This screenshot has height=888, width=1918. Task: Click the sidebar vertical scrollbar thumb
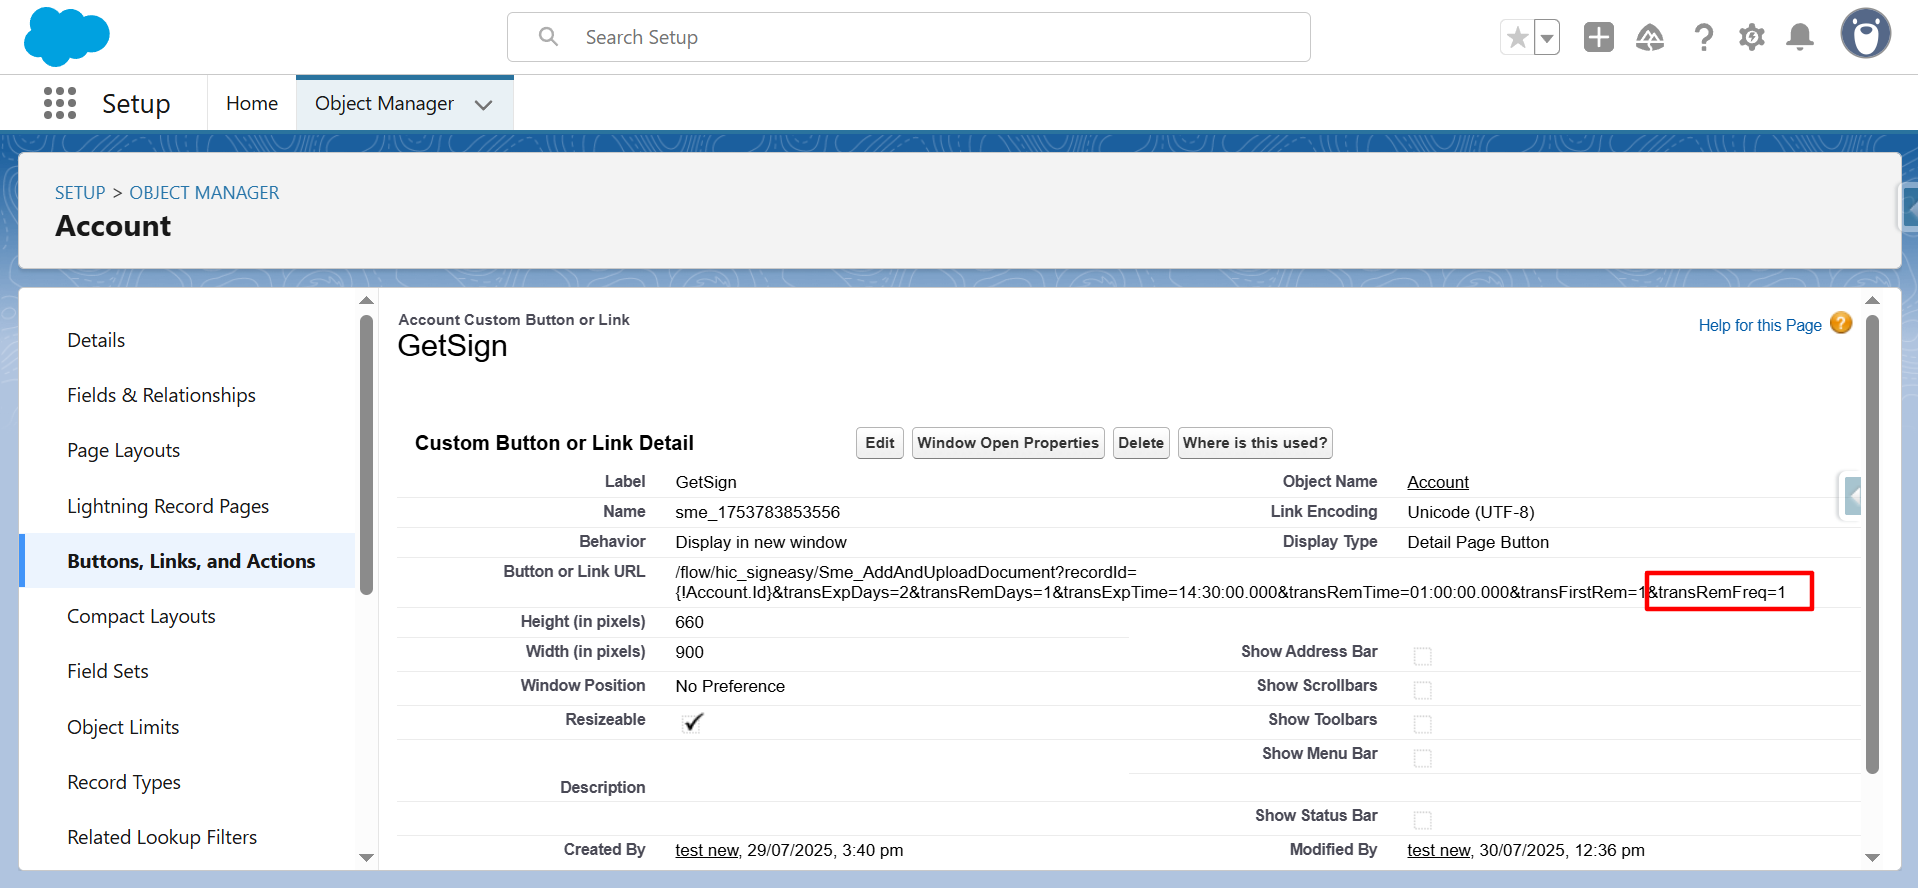366,455
